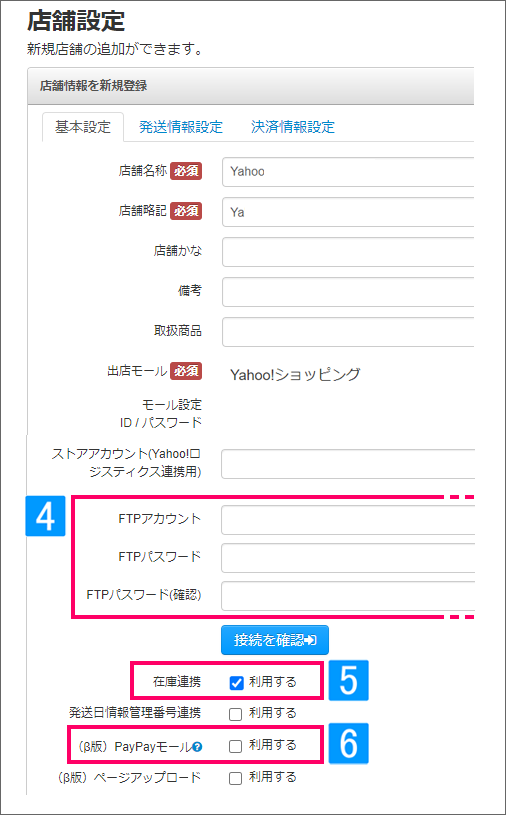Click the PayPayモール help question icon
506x815 pixels.
(x=197, y=747)
